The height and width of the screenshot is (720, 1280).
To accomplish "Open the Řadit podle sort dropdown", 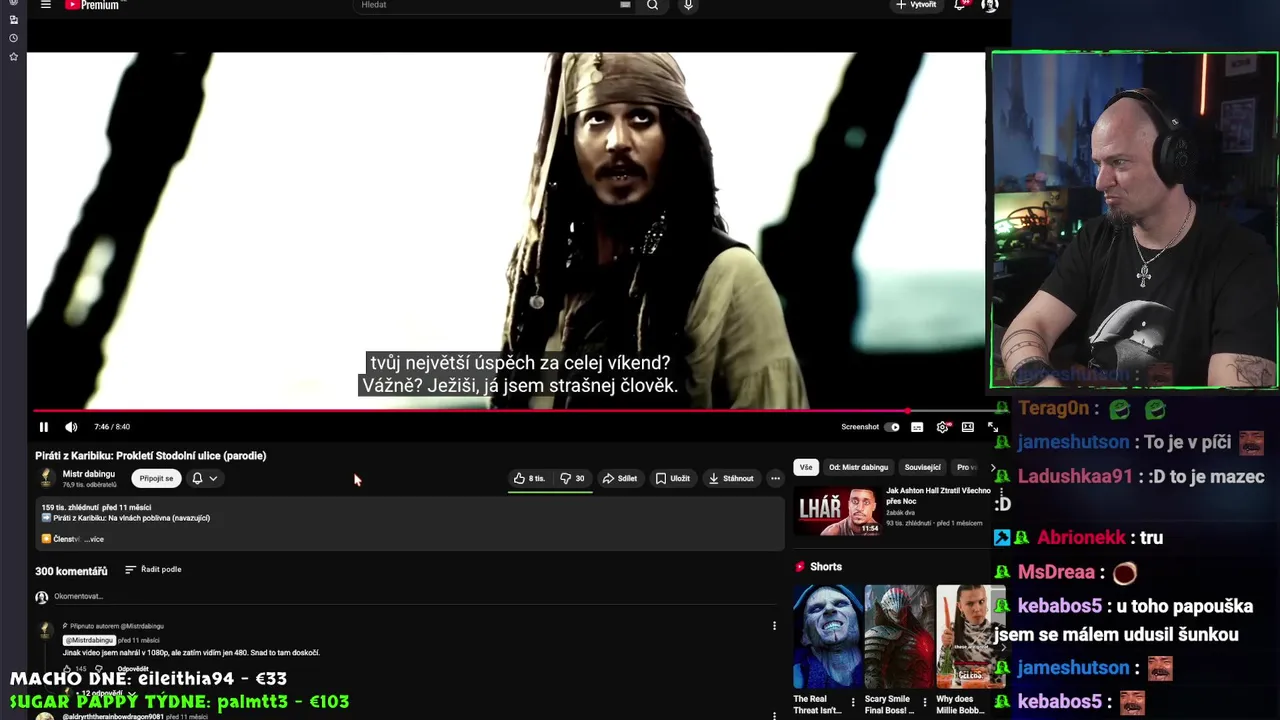I will 153,569.
